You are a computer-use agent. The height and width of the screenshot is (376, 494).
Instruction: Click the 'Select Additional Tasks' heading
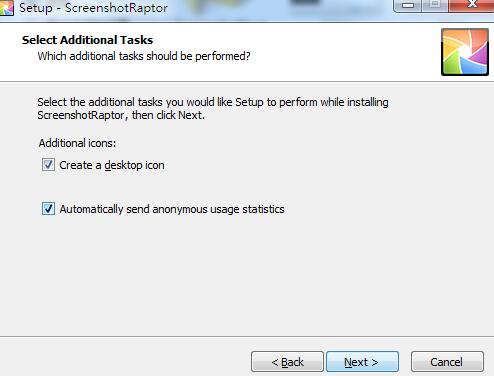(x=87, y=40)
